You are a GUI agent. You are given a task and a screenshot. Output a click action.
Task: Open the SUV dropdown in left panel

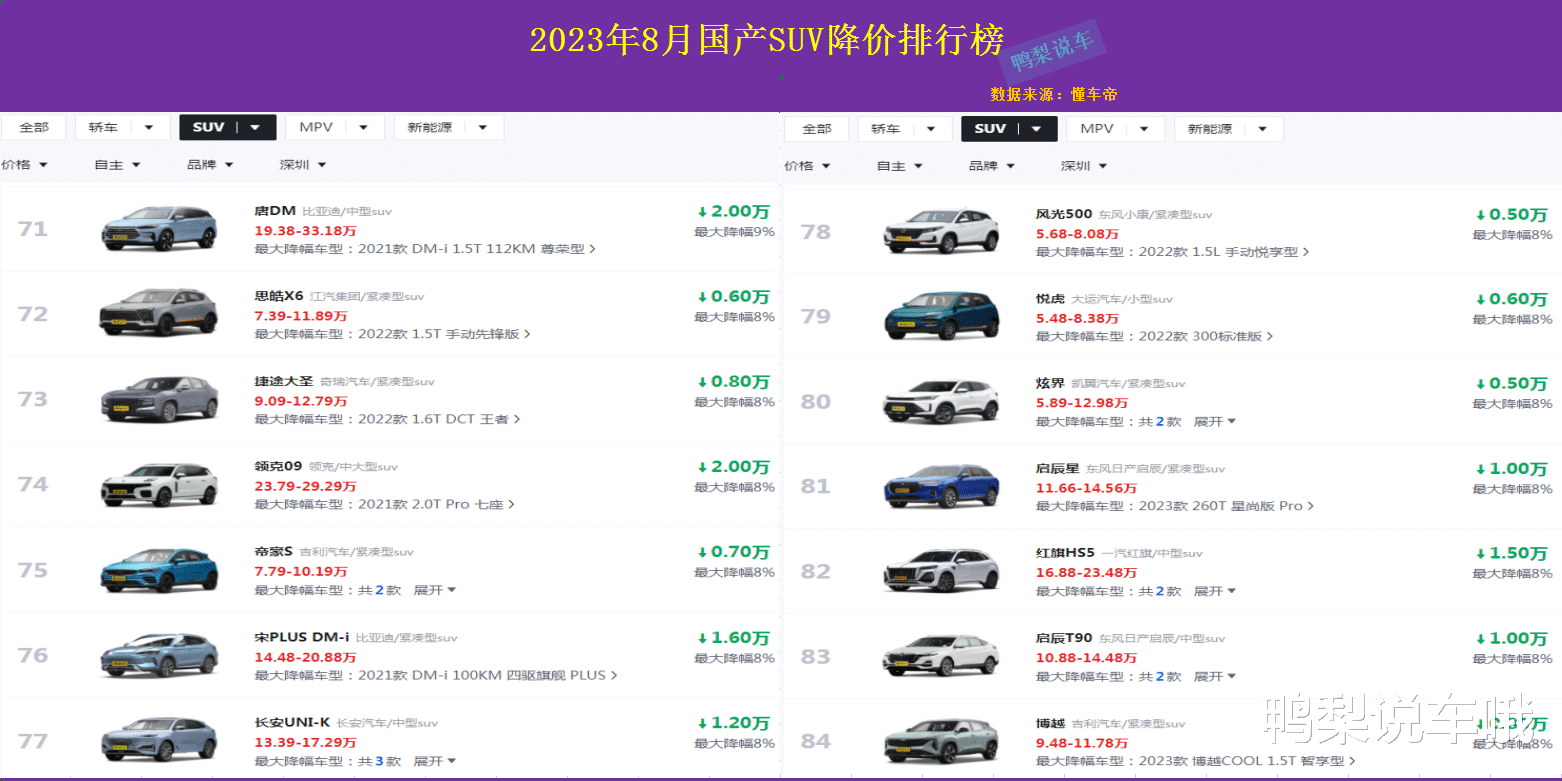click(227, 127)
